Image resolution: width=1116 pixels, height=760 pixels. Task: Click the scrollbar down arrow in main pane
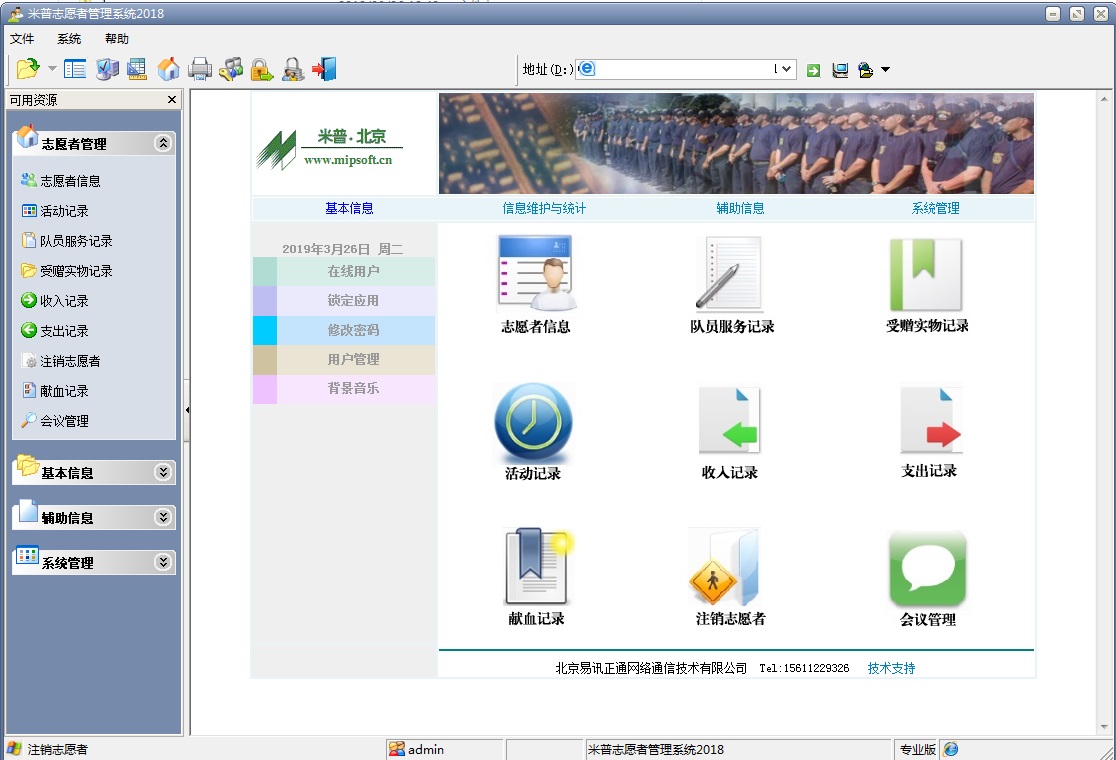[1104, 727]
